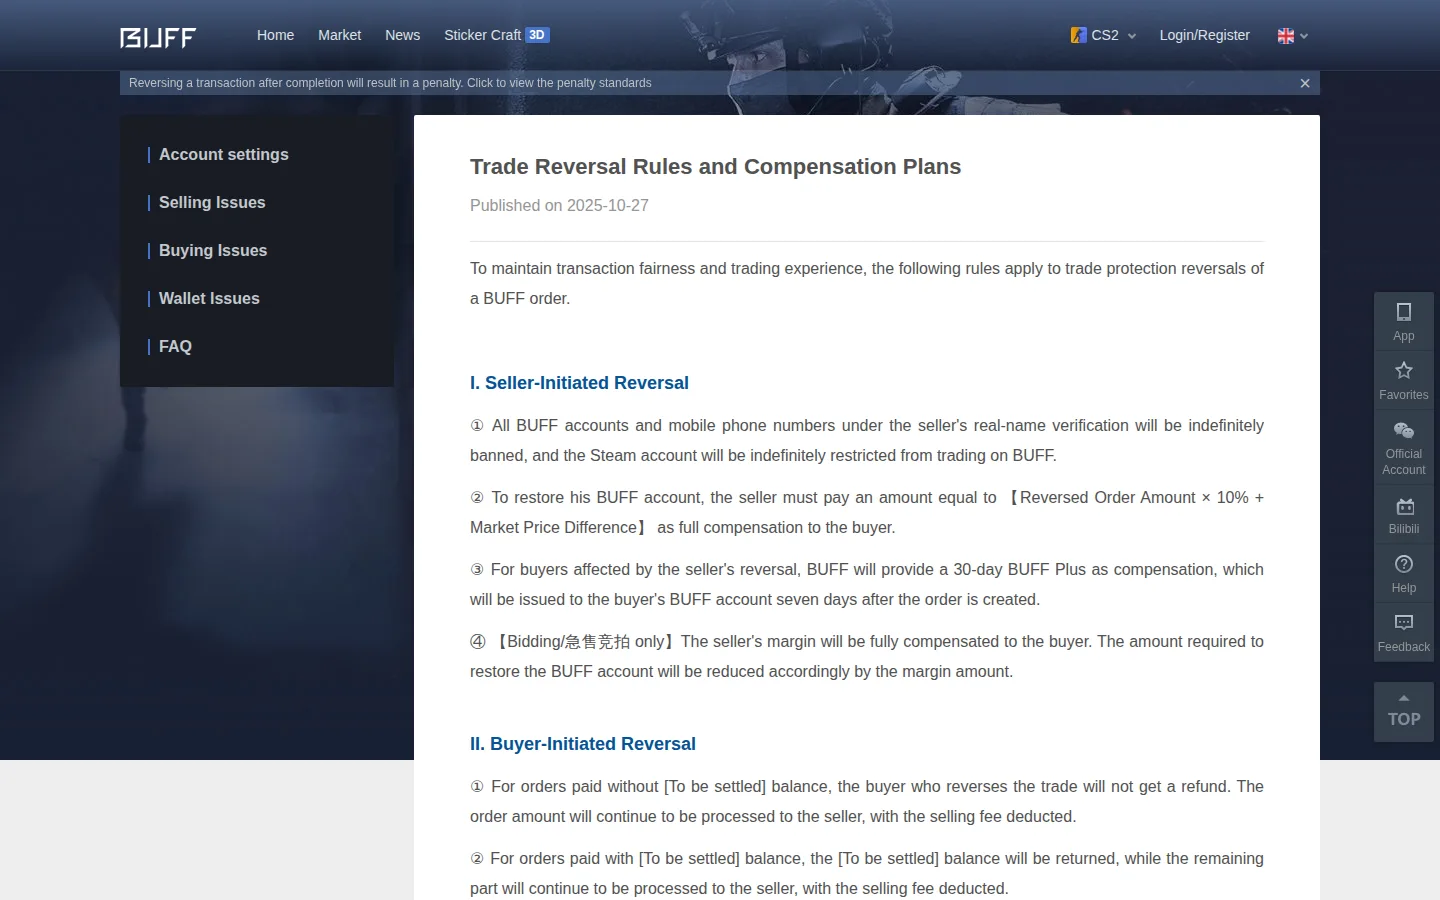Click the title "Trade Reversal Rules and Compensation Plans"

pos(715,167)
